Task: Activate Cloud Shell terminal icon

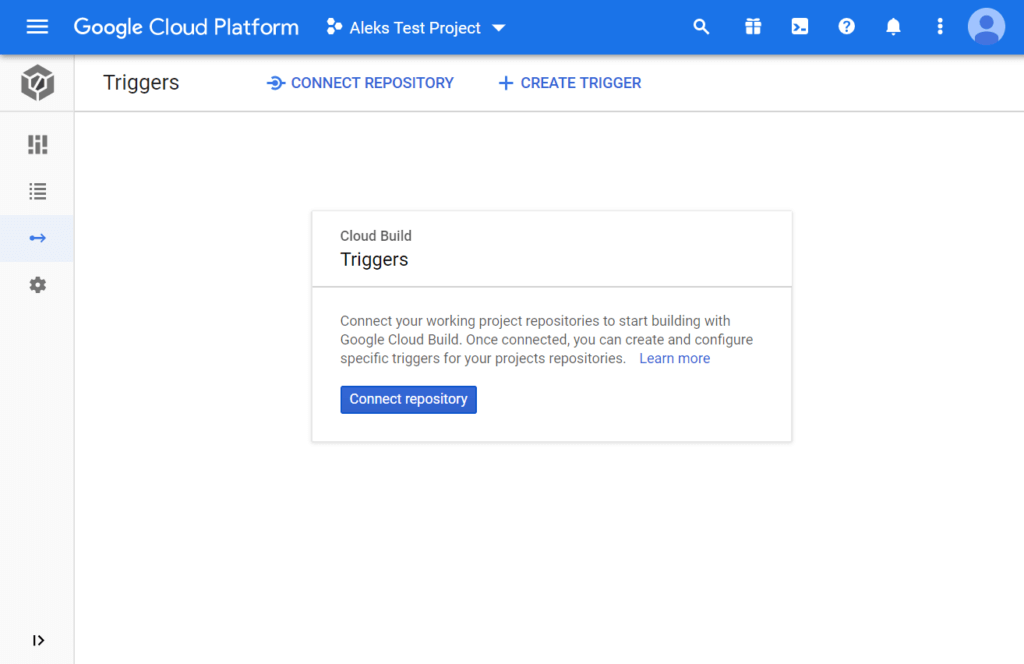Action: click(x=800, y=27)
